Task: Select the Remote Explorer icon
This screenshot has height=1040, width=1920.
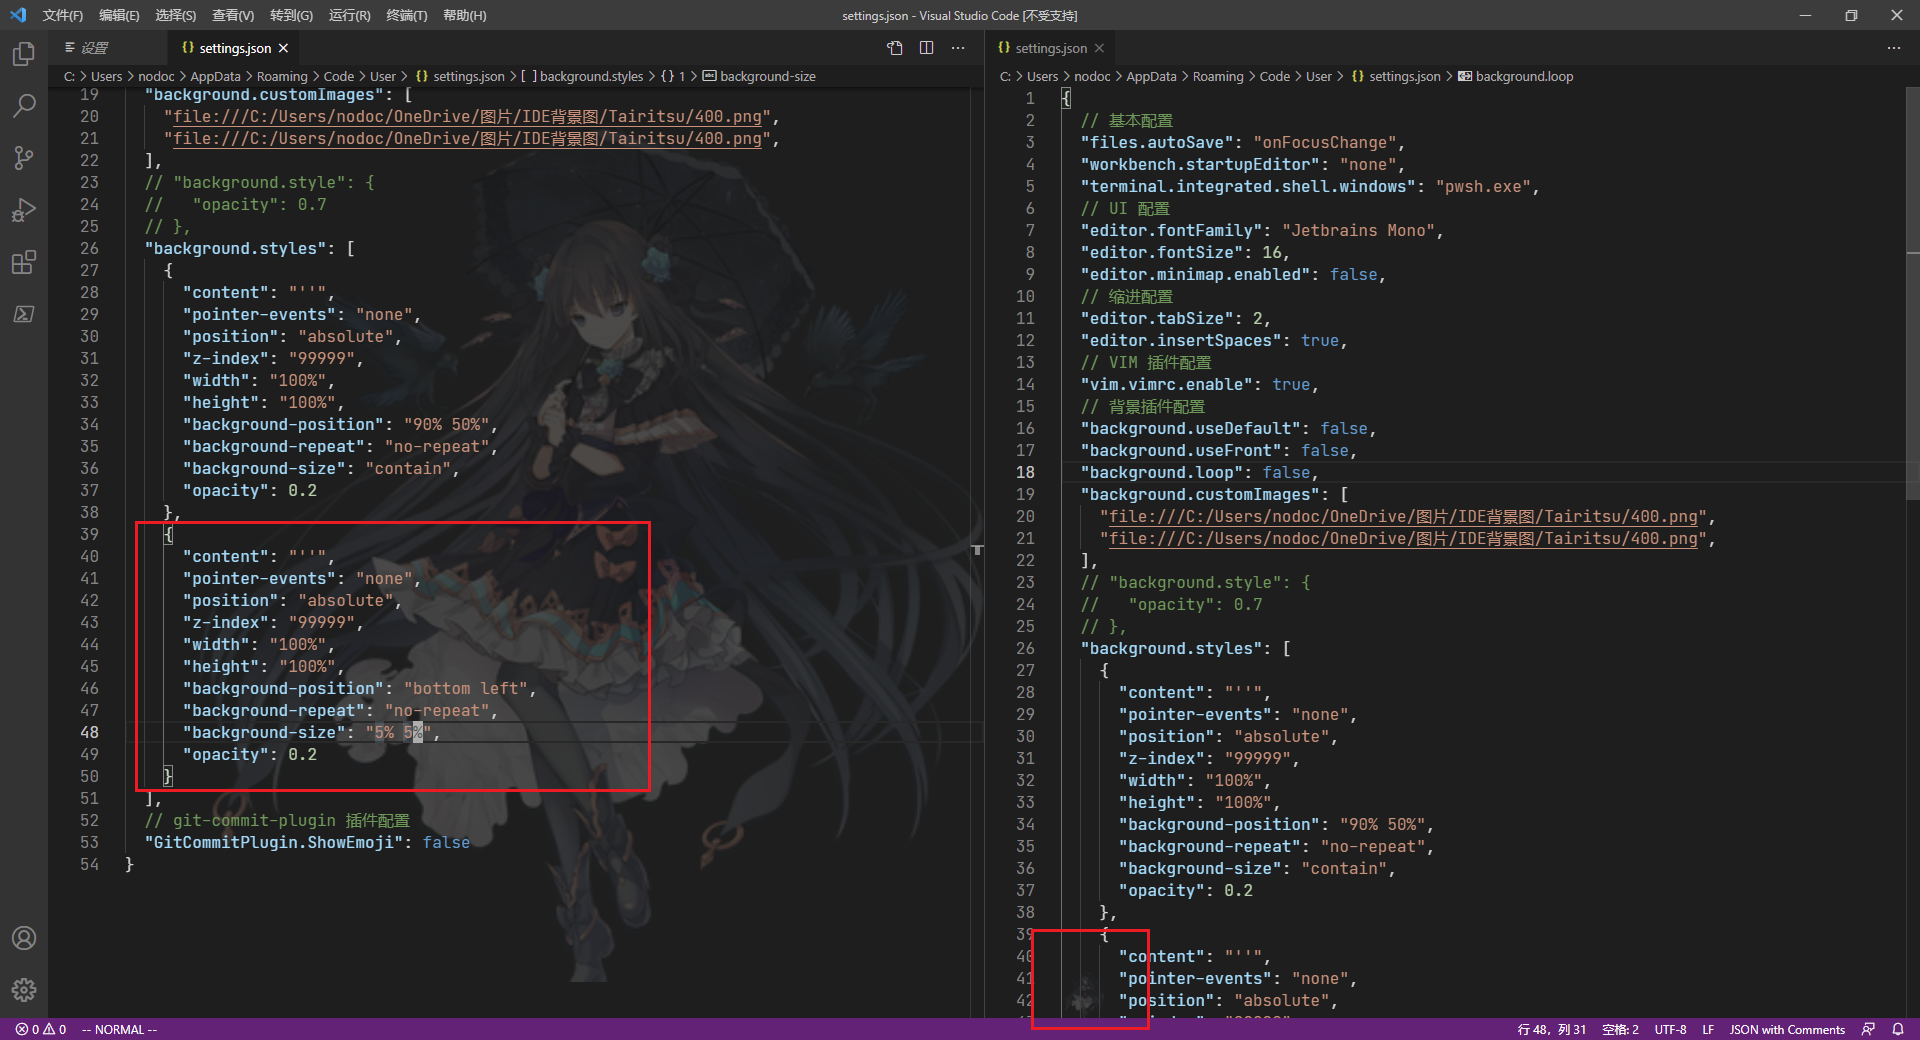Action: coord(24,314)
